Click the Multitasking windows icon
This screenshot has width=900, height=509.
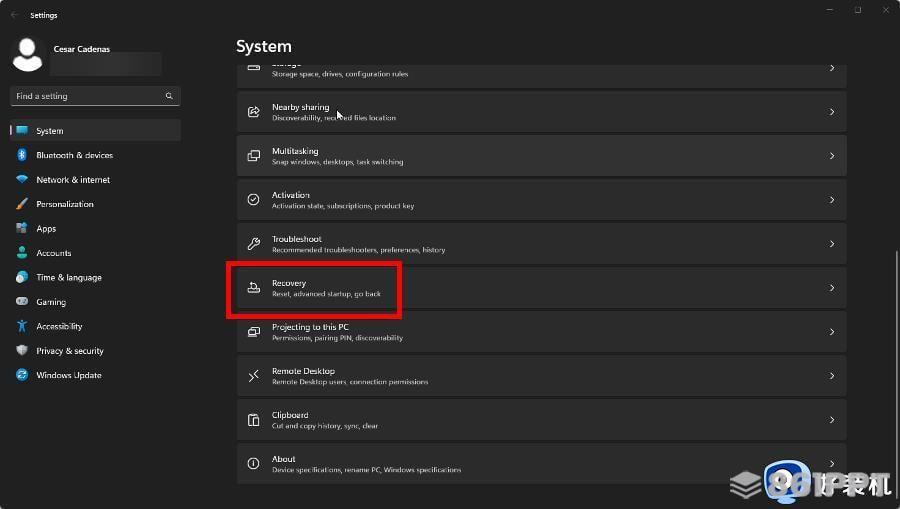click(x=254, y=156)
